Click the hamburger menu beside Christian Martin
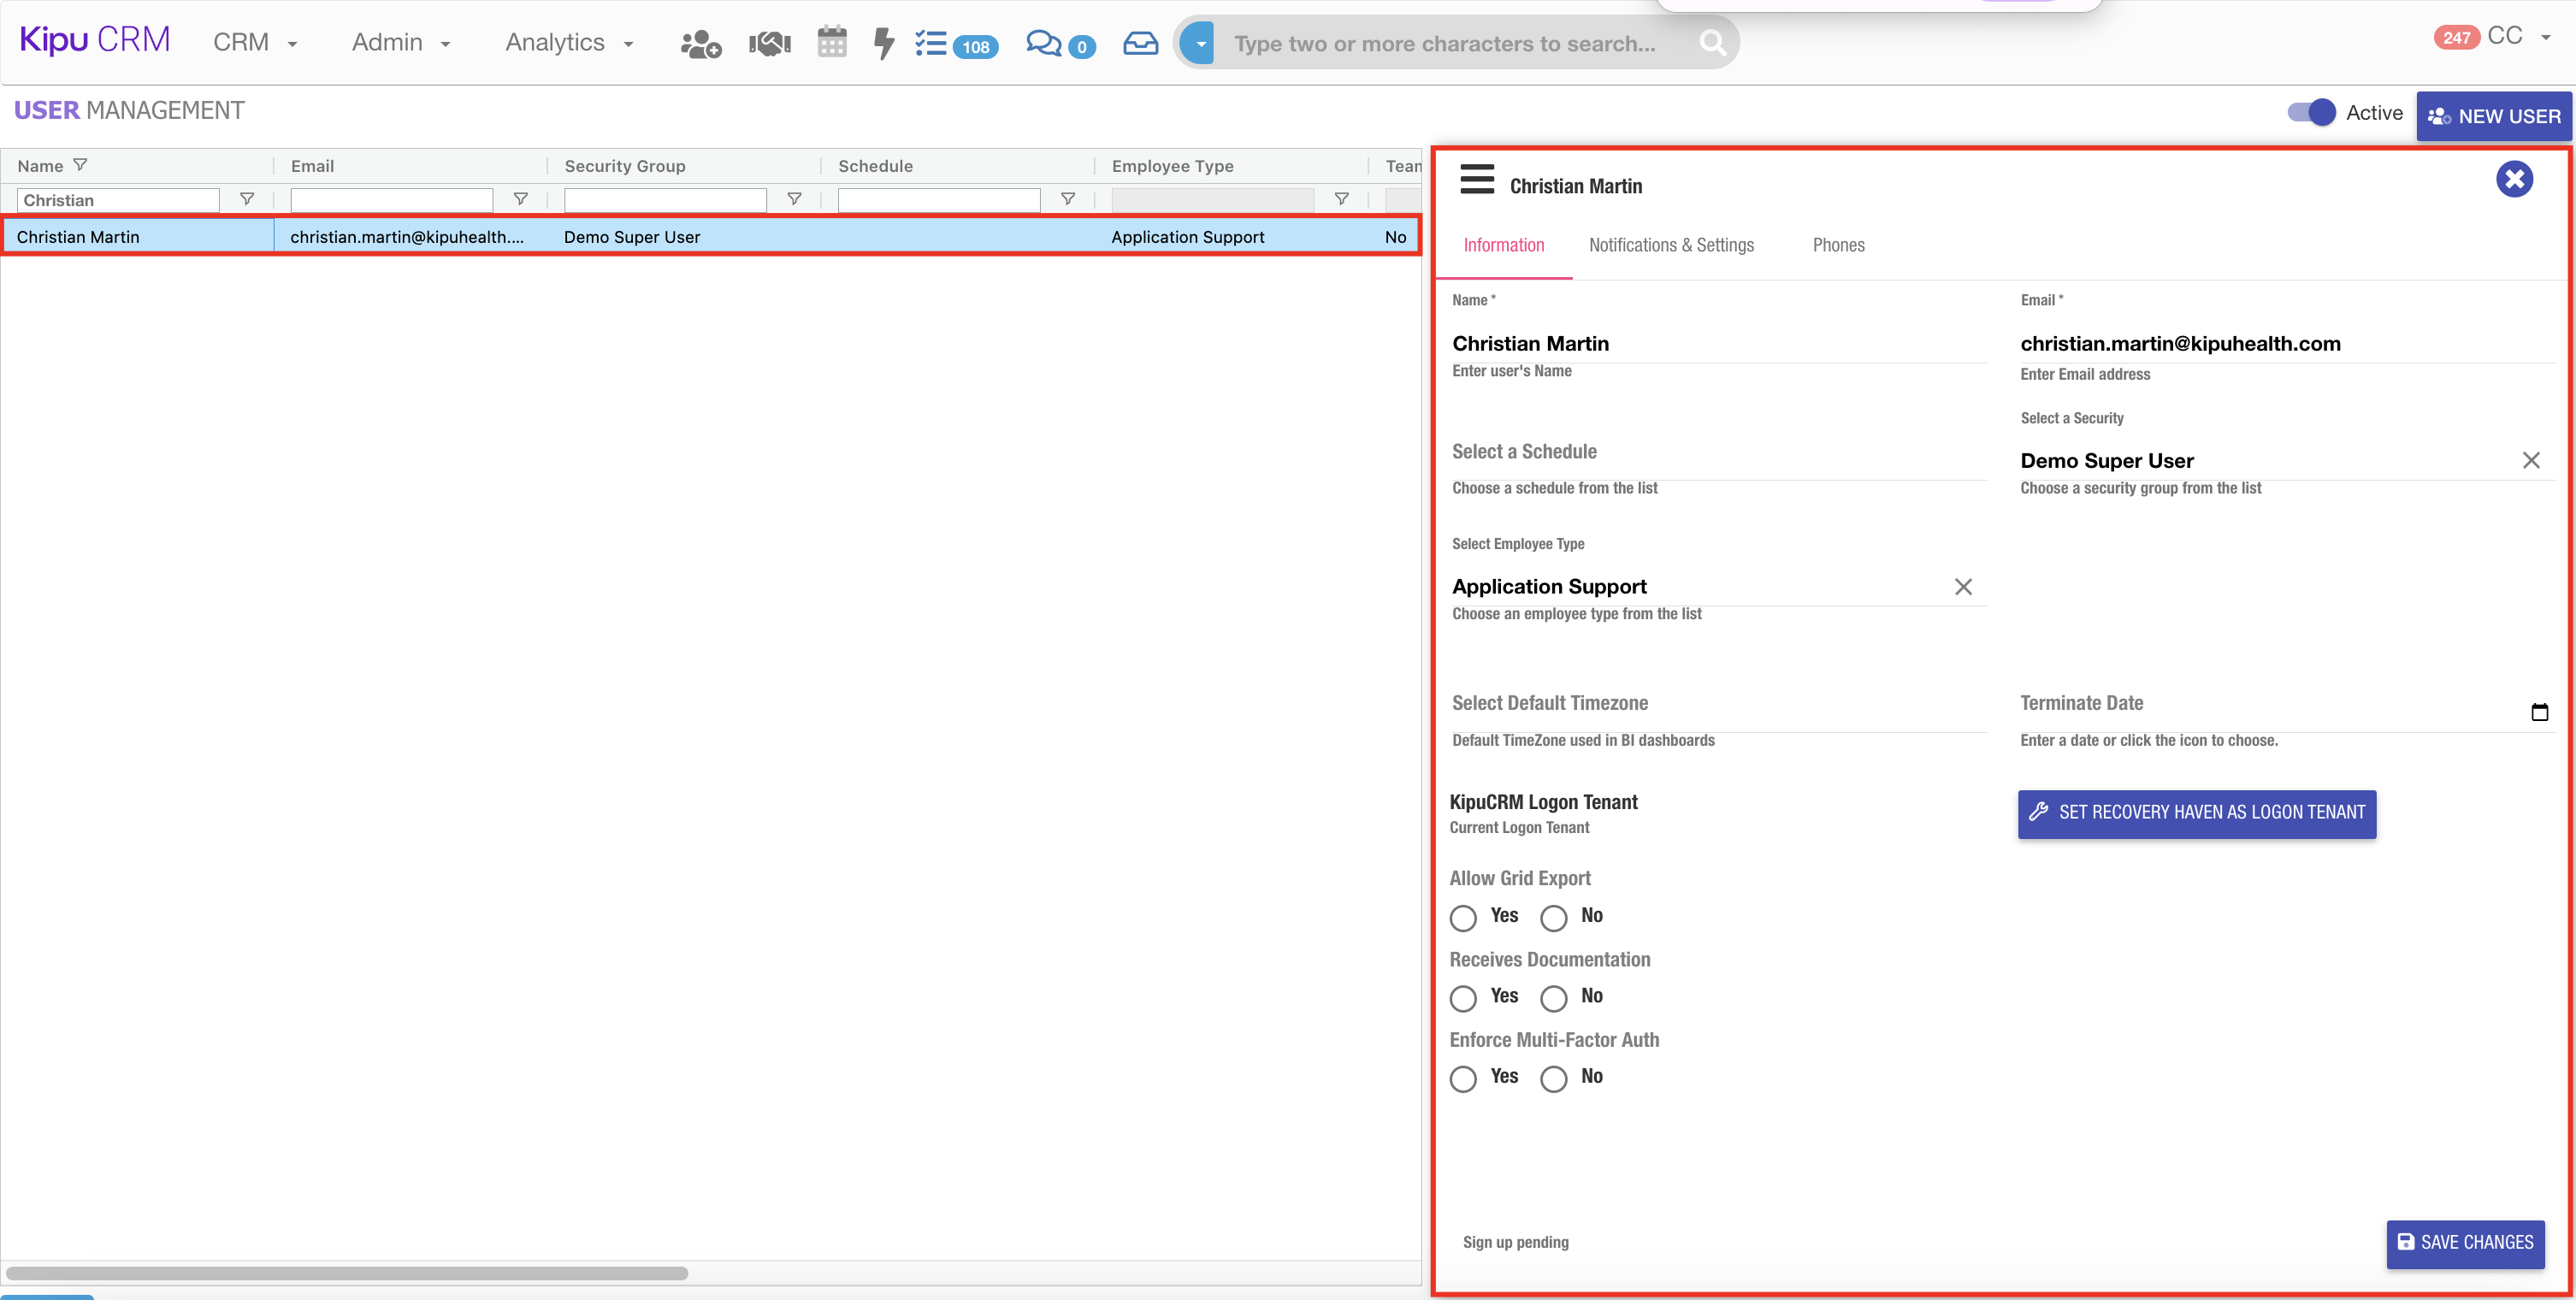The height and width of the screenshot is (1300, 2576). pyautogui.click(x=1477, y=180)
